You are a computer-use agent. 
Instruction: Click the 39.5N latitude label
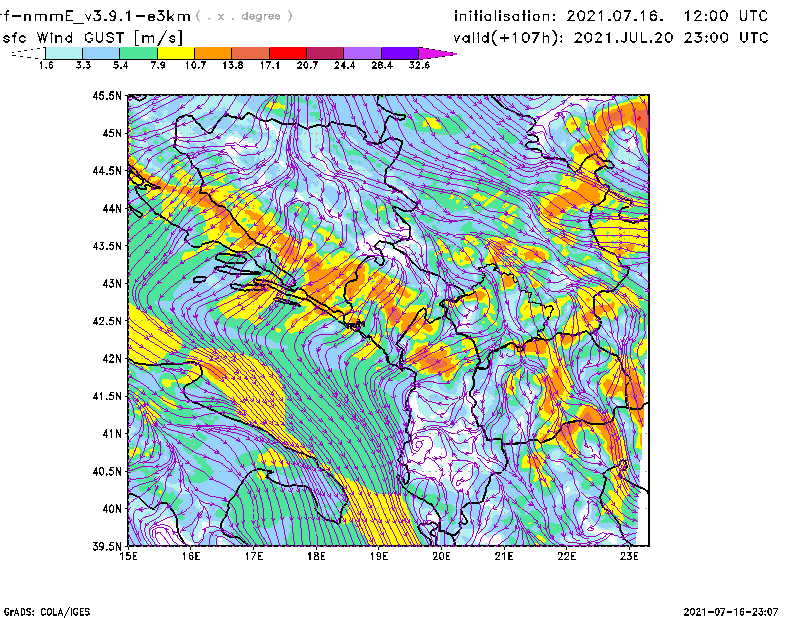point(107,546)
